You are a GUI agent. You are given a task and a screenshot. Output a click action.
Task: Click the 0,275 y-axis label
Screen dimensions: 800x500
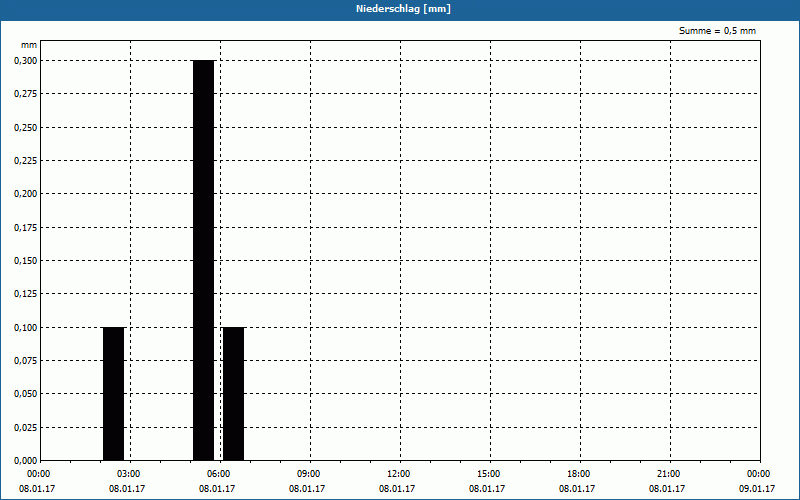[x=26, y=94]
